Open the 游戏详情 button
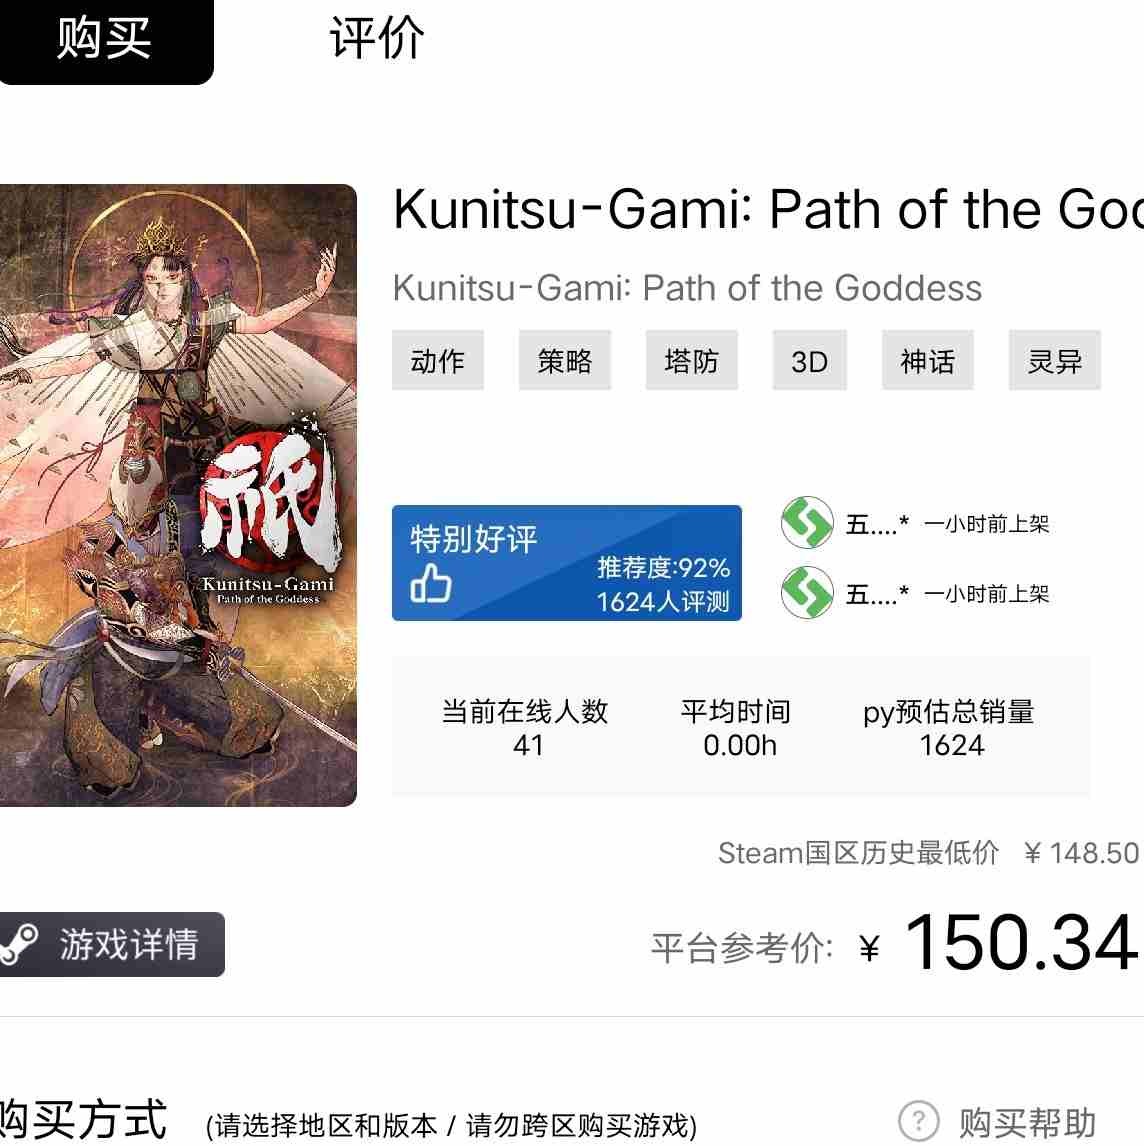This screenshot has width=1144, height=1145. 112,944
